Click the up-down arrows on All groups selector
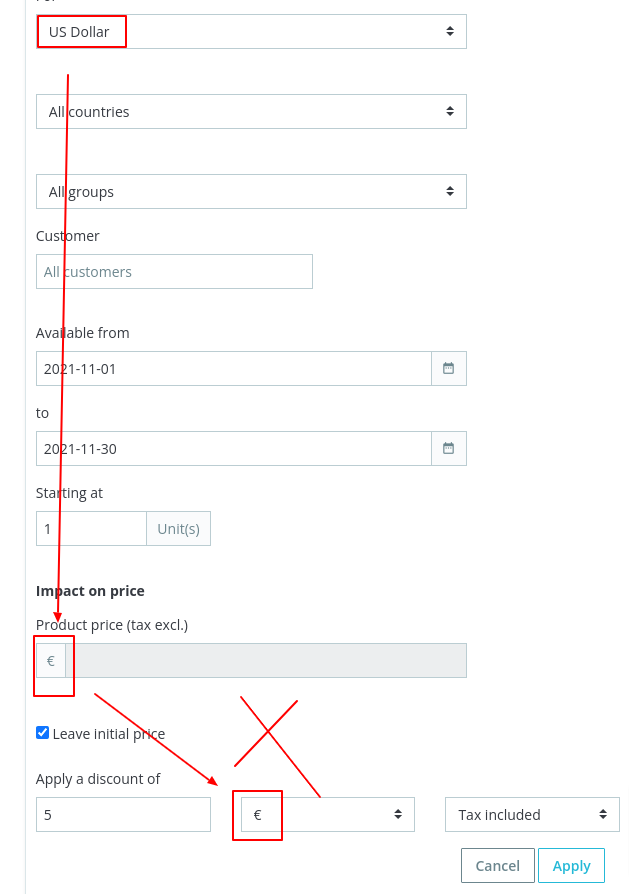The height and width of the screenshot is (894, 629). pos(452,191)
